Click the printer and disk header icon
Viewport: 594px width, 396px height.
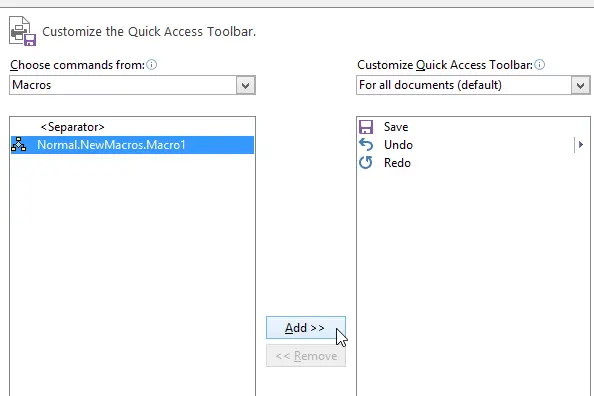click(x=22, y=31)
